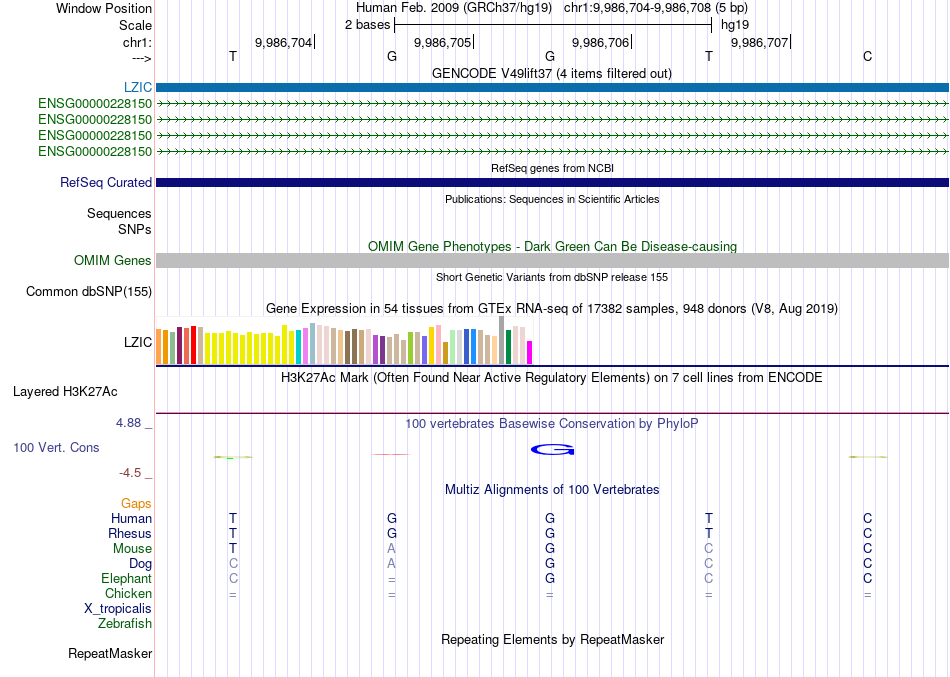Screen dimensions: 950x677
Task: Click the X_tropicalis species label
Action: pyautogui.click(x=118, y=609)
